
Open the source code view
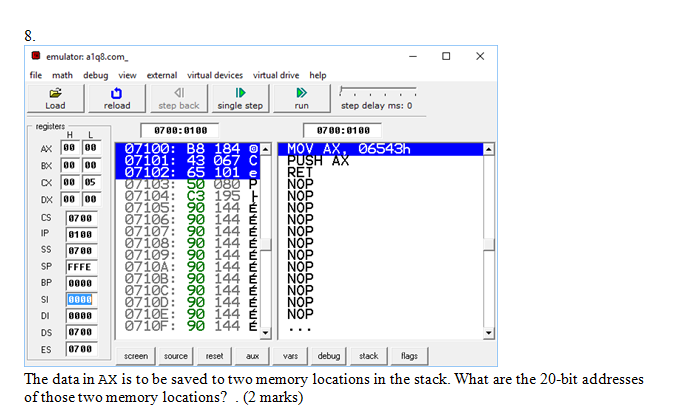click(x=175, y=356)
